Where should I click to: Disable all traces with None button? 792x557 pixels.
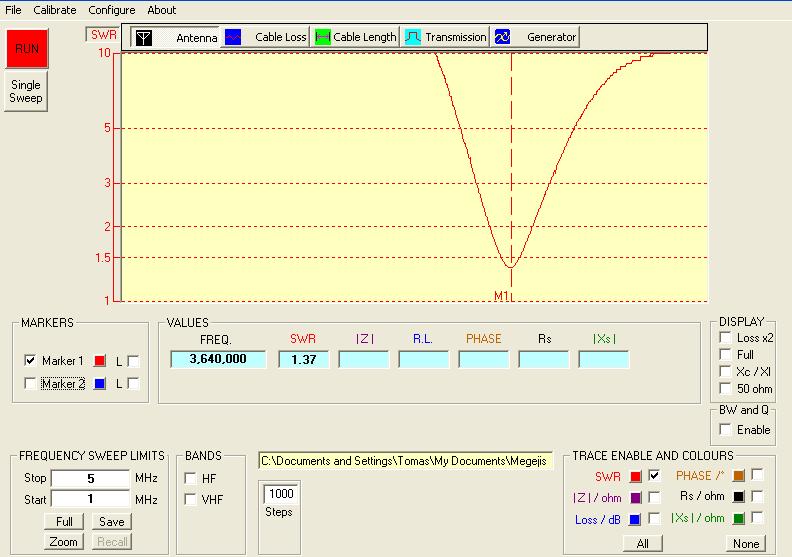point(746,543)
